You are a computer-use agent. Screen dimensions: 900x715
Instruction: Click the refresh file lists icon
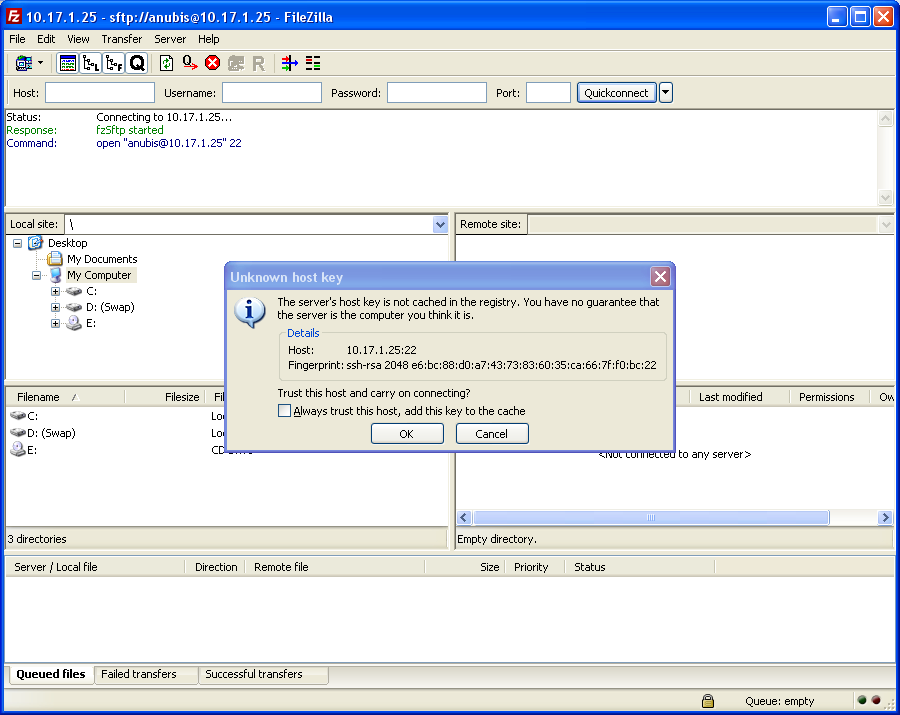point(166,63)
